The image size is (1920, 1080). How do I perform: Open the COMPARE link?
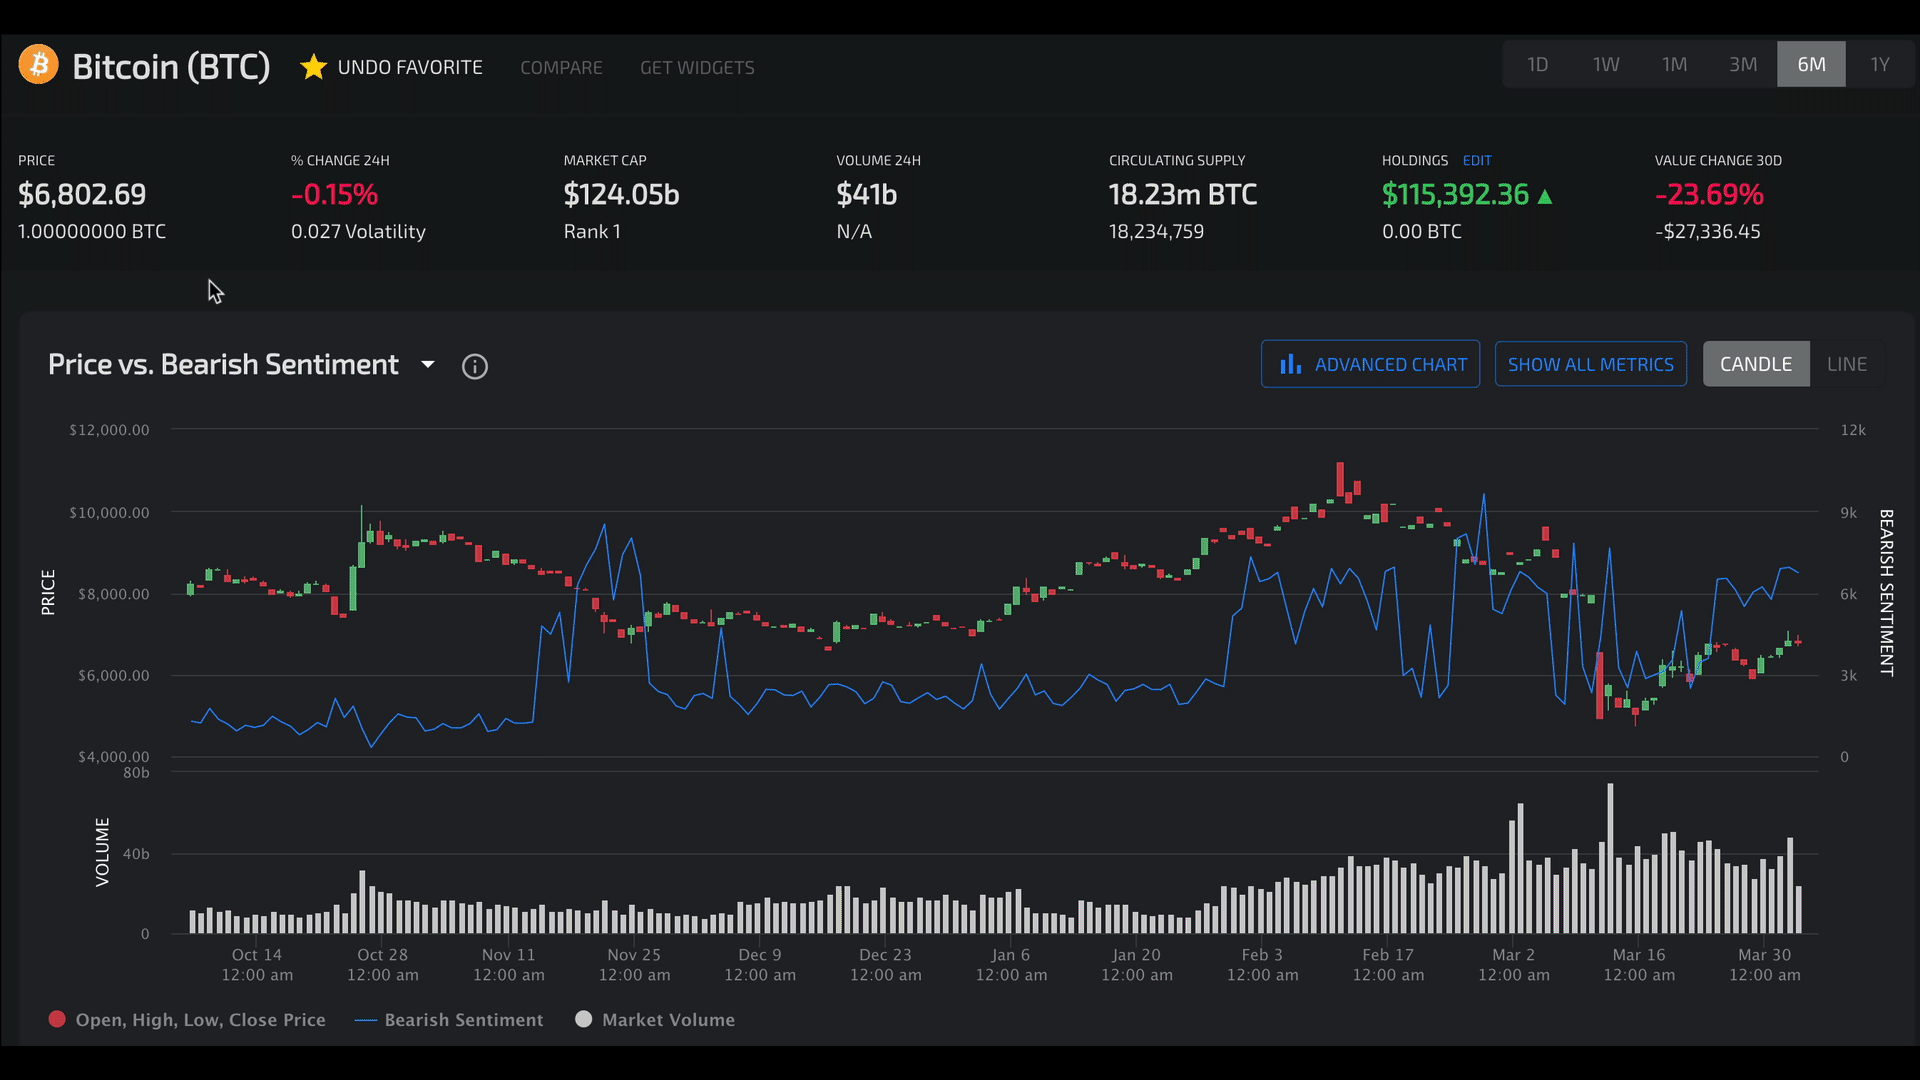(561, 67)
